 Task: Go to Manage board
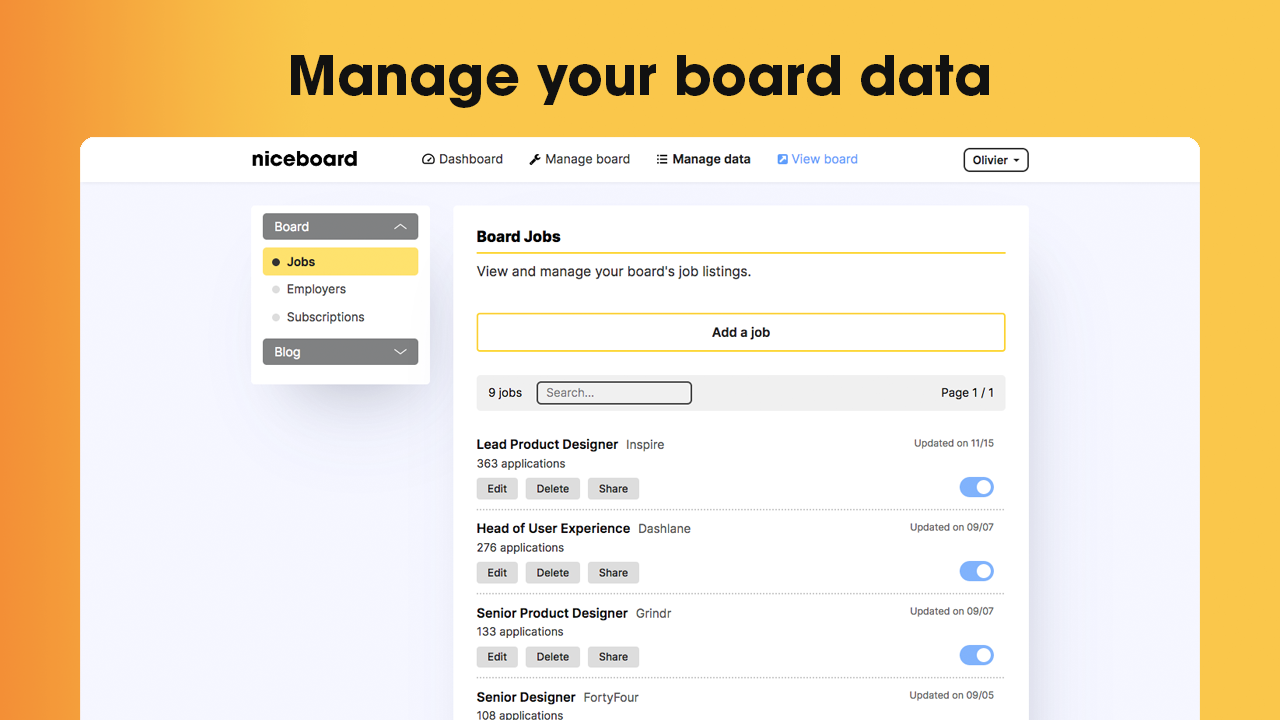click(580, 159)
